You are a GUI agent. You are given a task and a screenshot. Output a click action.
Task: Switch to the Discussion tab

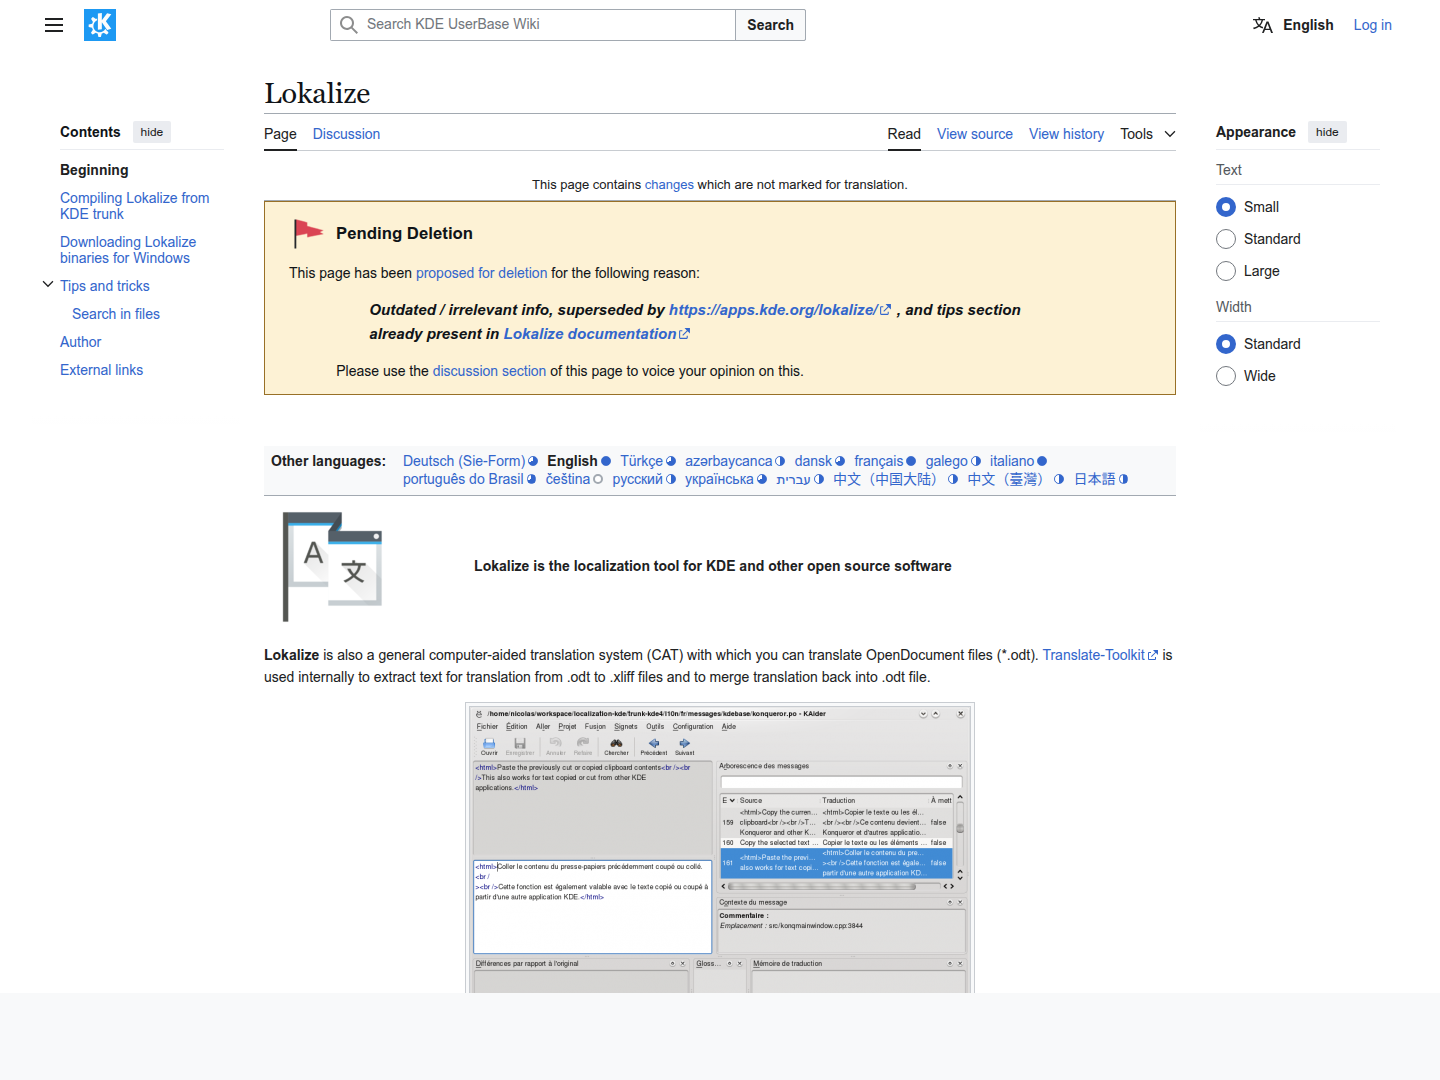[x=346, y=134]
